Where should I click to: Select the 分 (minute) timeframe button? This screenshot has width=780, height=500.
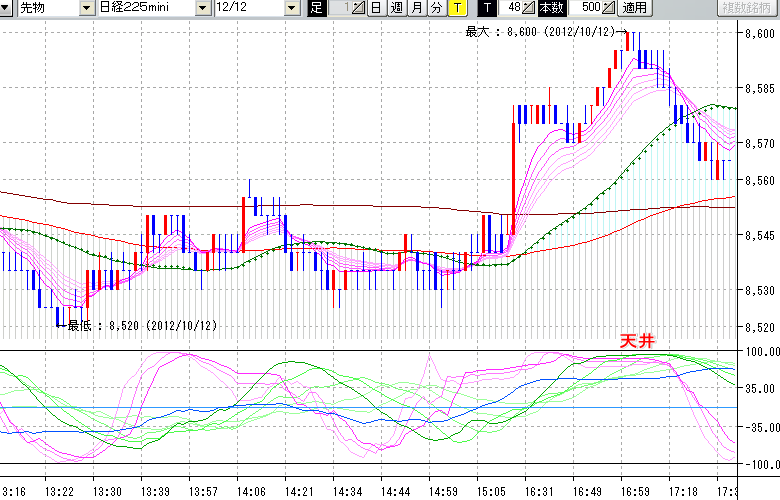point(436,8)
